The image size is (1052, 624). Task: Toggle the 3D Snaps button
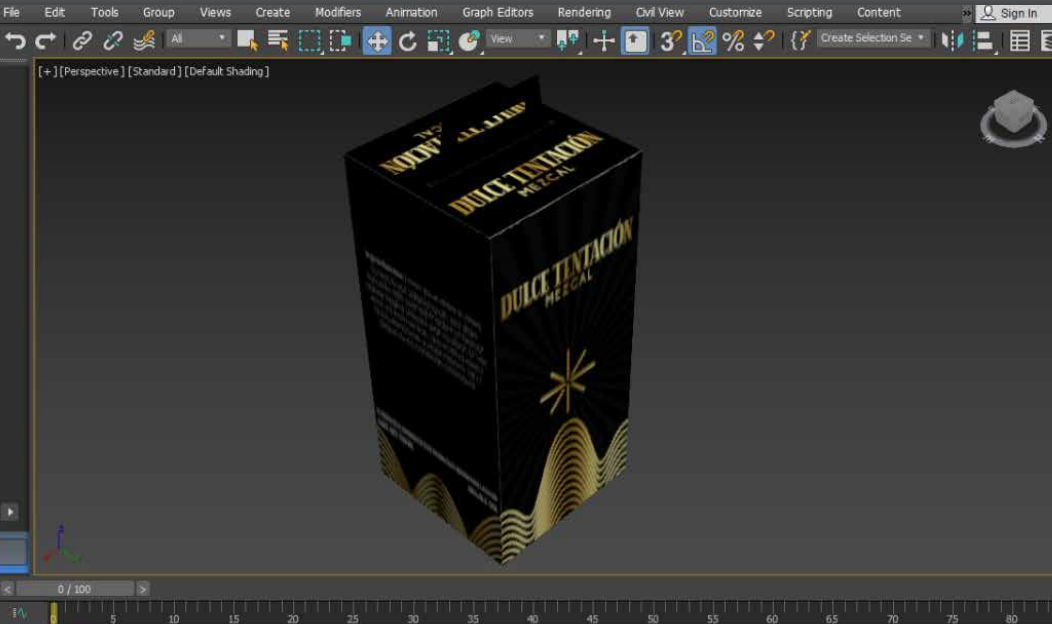click(670, 41)
